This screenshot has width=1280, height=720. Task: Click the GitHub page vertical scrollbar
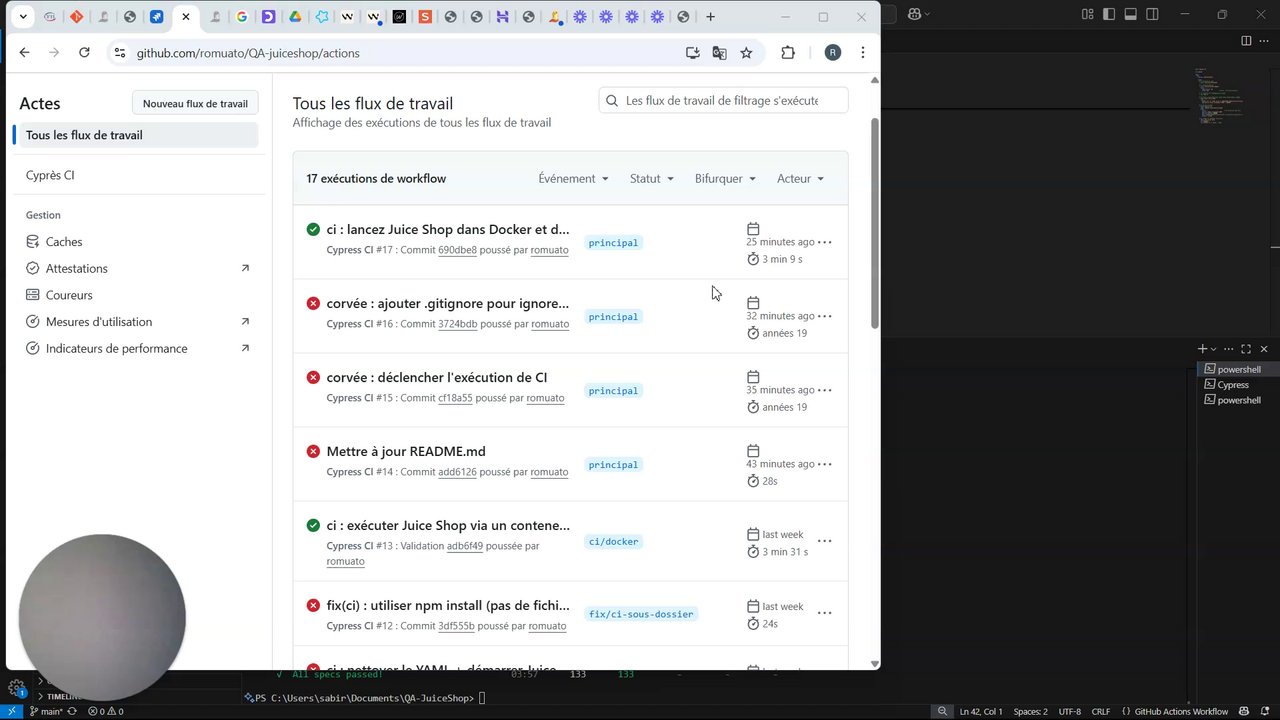coord(876,224)
